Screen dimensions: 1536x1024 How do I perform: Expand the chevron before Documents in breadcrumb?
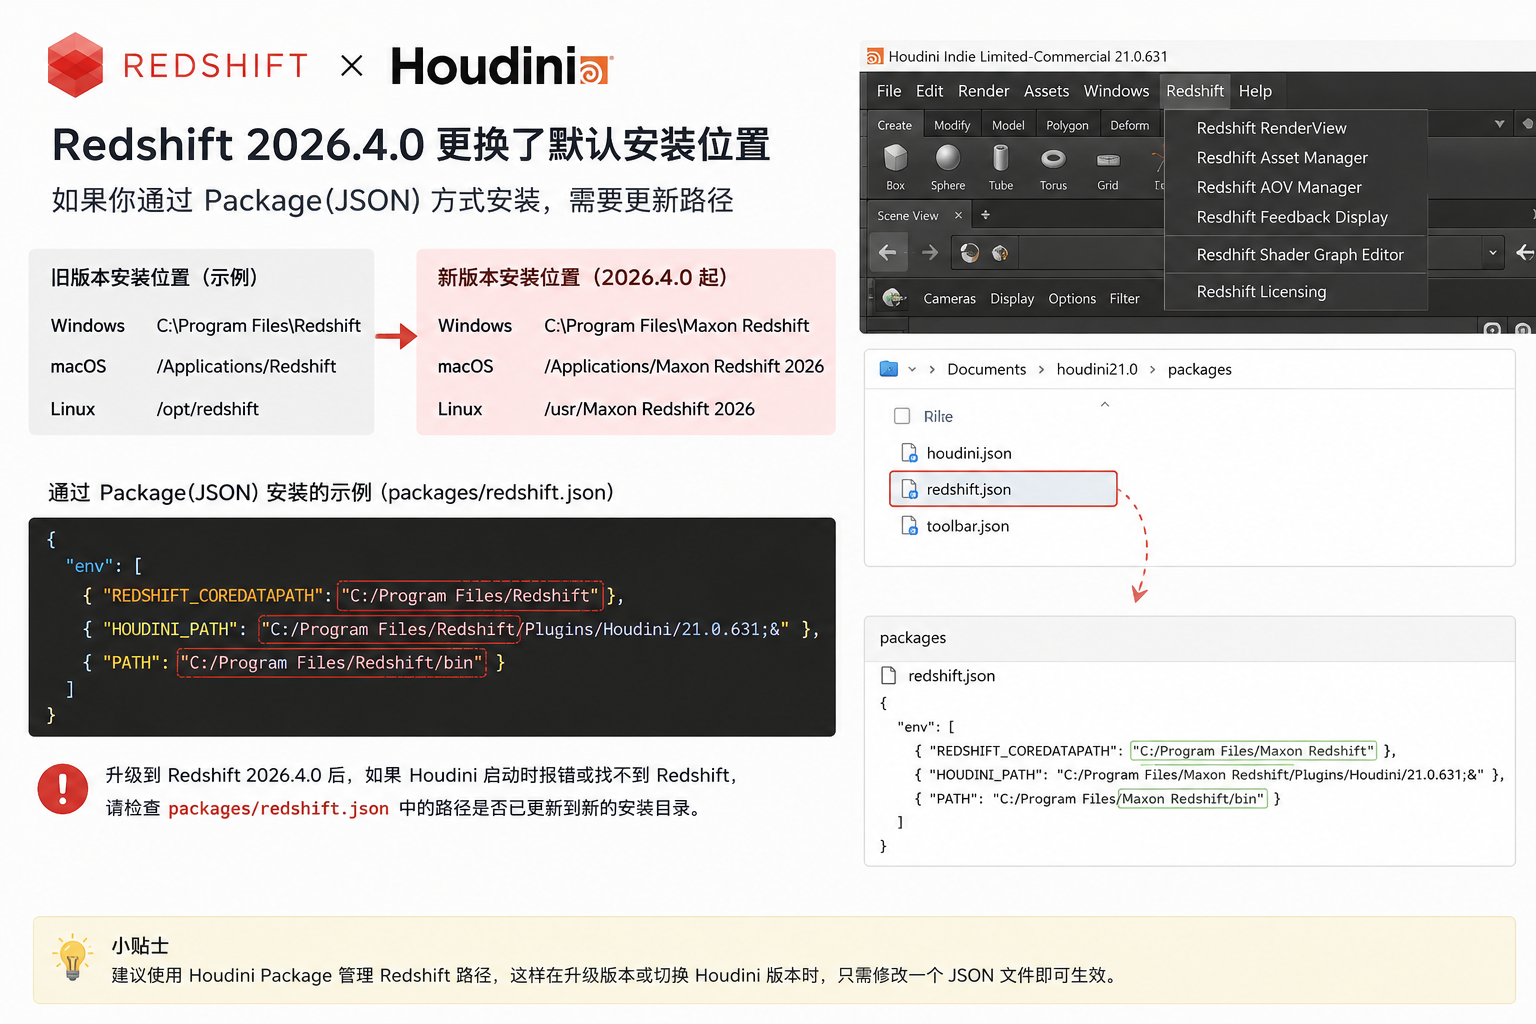click(x=932, y=369)
